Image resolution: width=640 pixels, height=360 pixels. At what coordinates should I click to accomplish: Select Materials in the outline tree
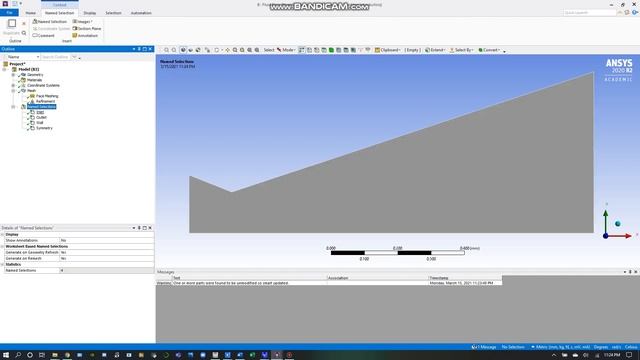click(34, 80)
